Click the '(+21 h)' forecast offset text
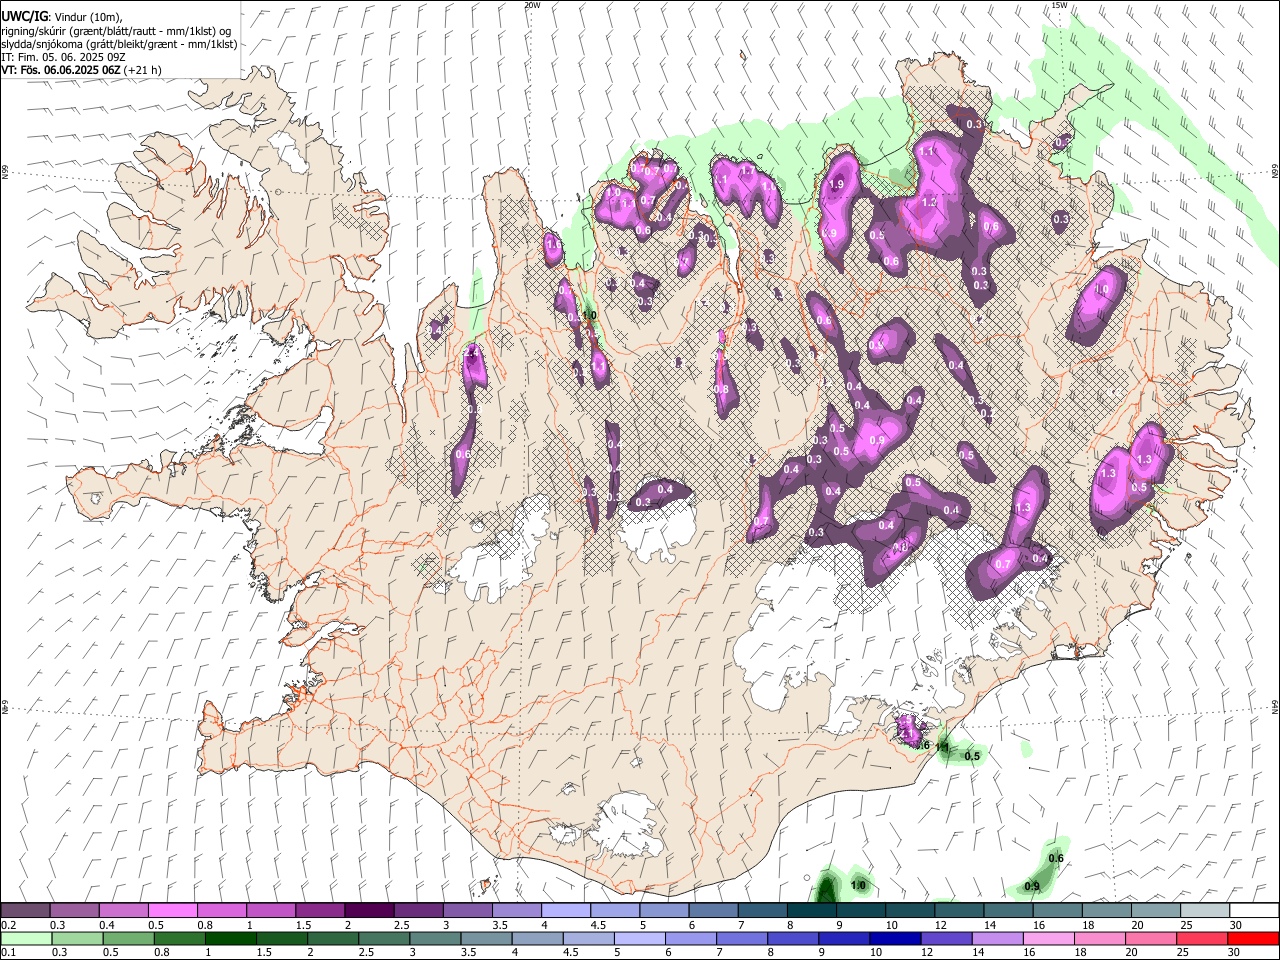 point(142,70)
